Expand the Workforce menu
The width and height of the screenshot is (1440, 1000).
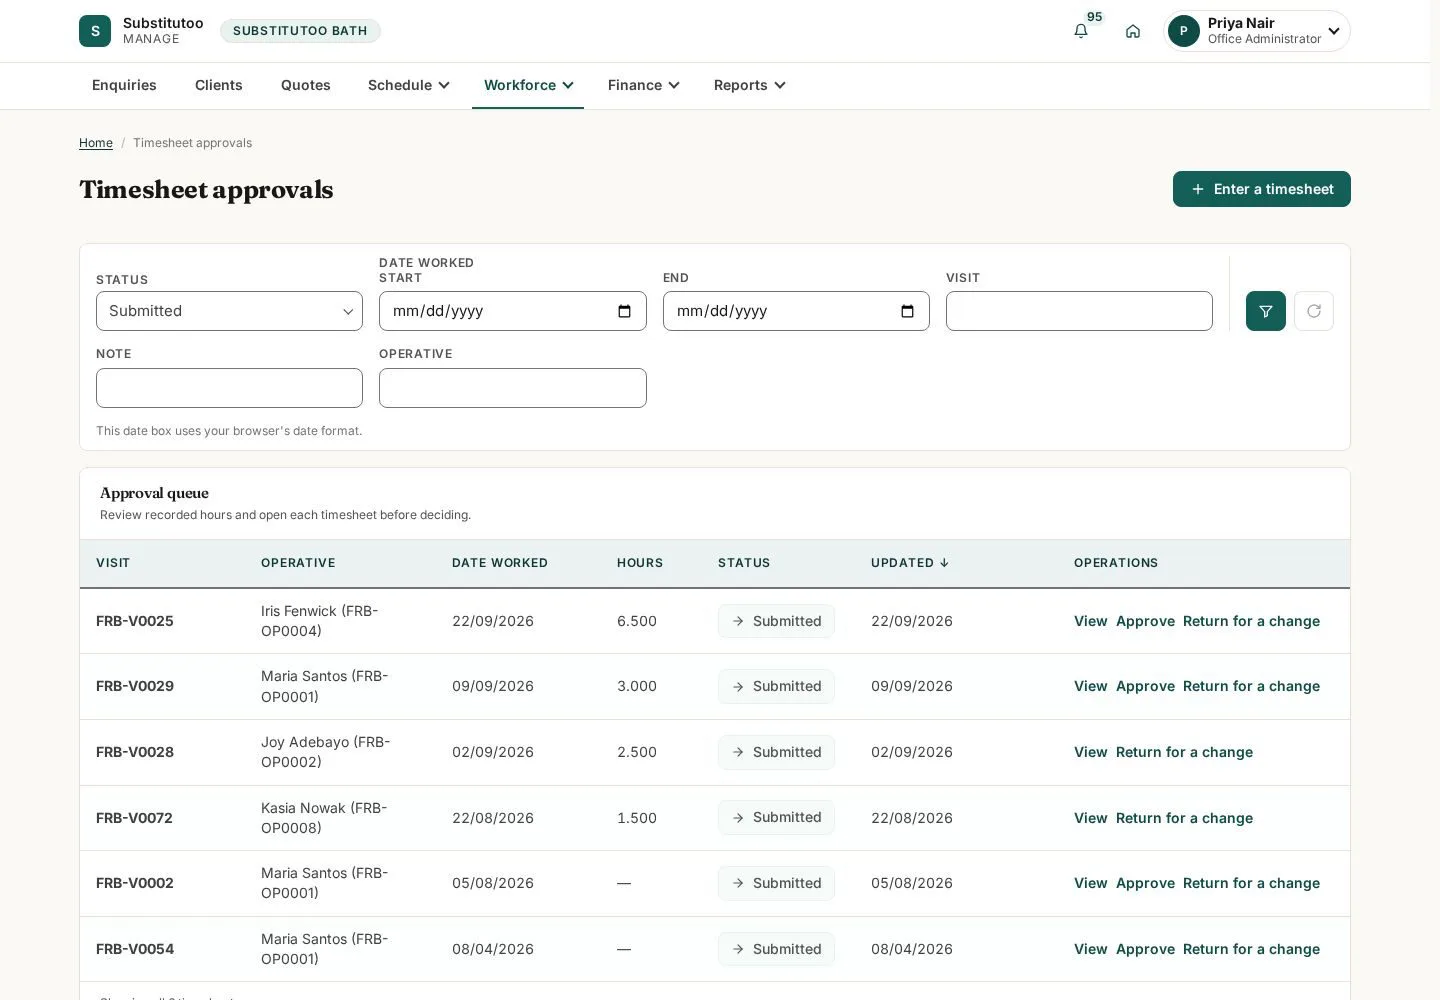tap(528, 85)
